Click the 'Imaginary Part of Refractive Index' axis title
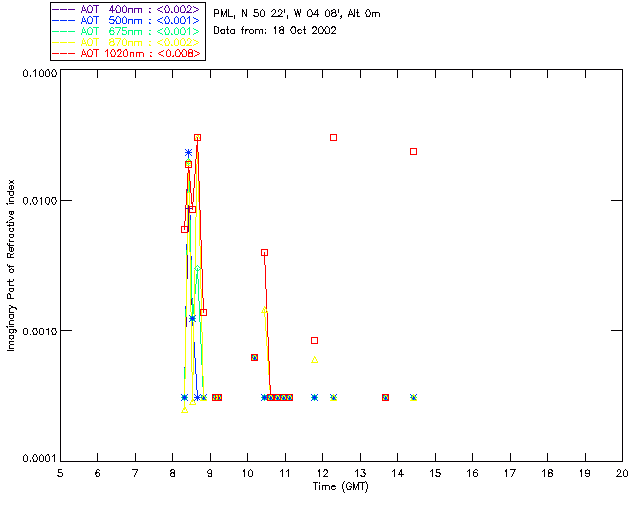The image size is (640, 512). pyautogui.click(x=11, y=265)
